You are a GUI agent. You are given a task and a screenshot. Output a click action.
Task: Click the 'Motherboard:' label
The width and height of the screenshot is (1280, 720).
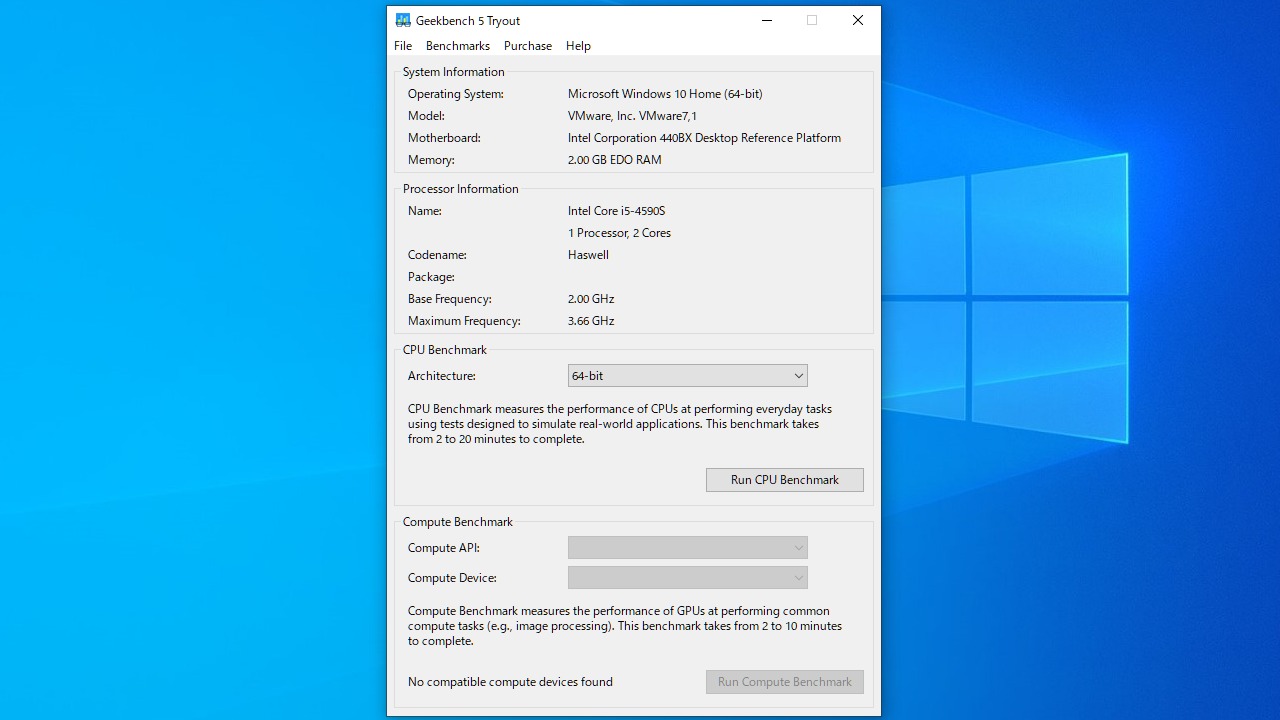(444, 138)
